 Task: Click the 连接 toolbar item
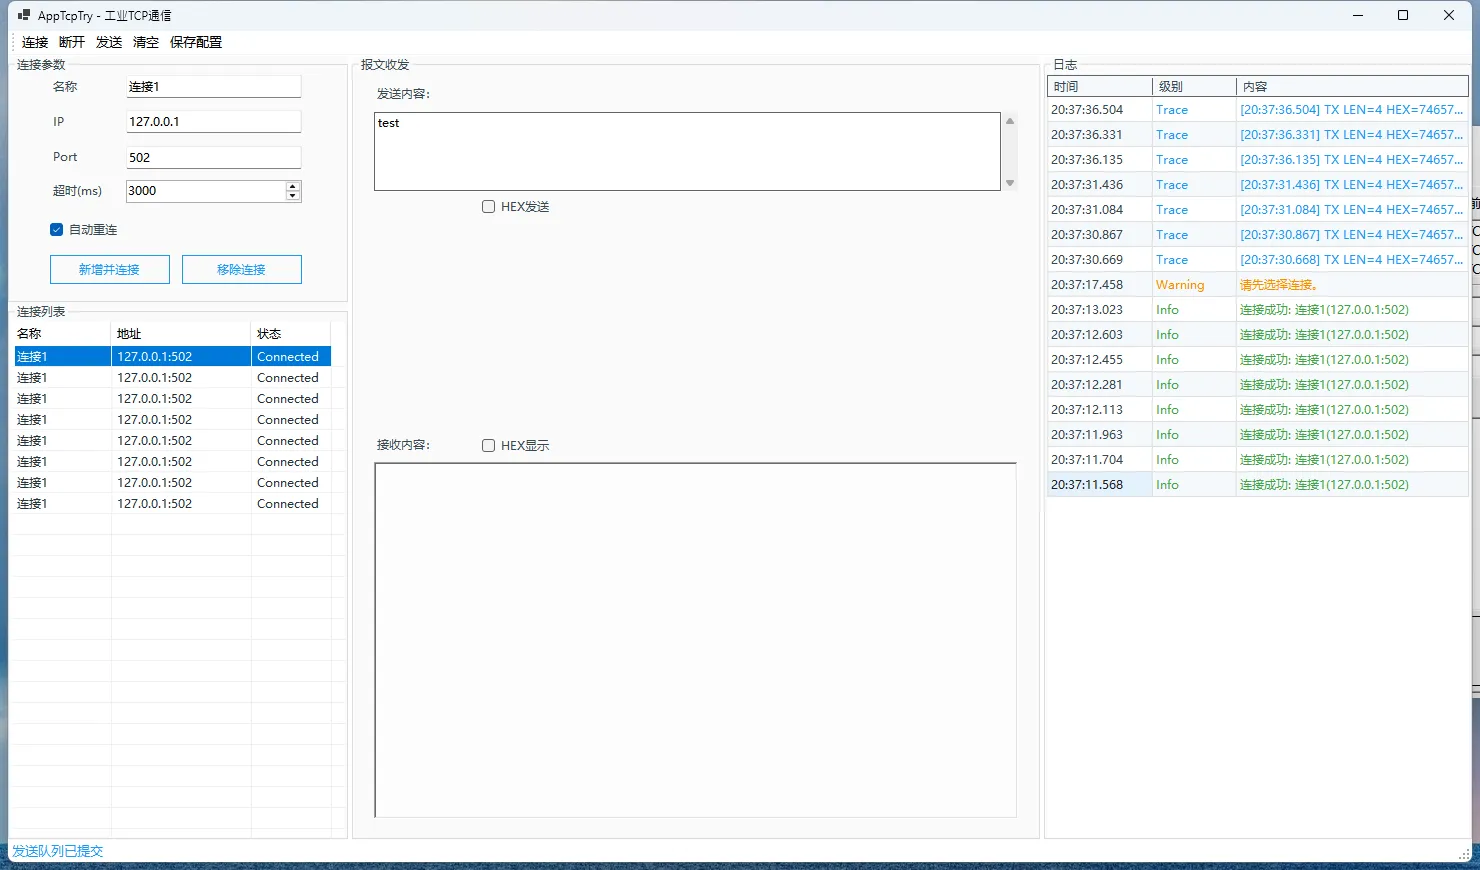coord(35,42)
